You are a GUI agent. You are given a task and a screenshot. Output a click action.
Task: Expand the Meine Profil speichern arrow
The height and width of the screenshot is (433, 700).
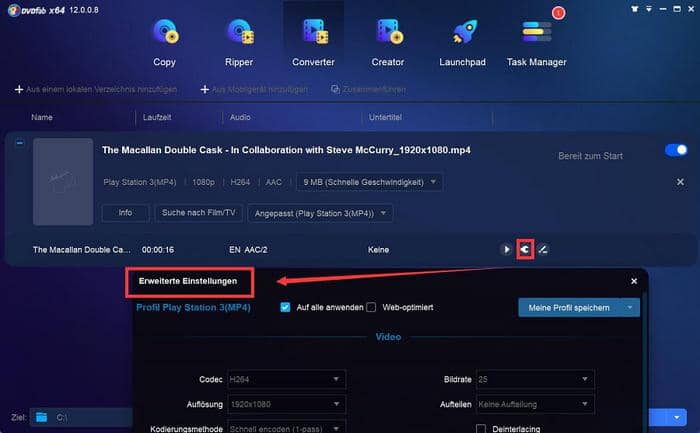pos(630,308)
